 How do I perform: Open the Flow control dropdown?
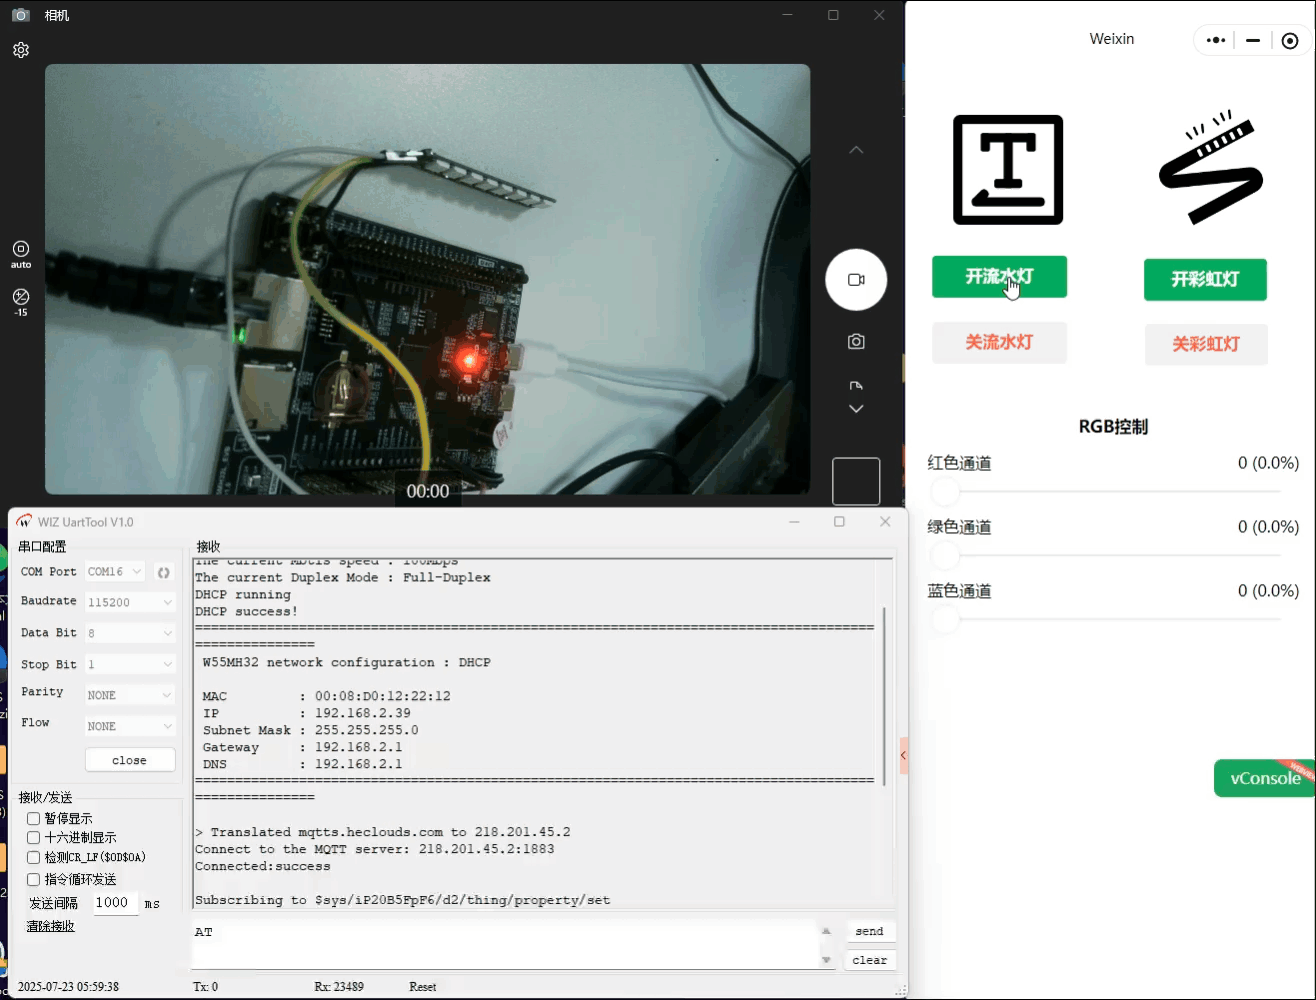point(130,726)
